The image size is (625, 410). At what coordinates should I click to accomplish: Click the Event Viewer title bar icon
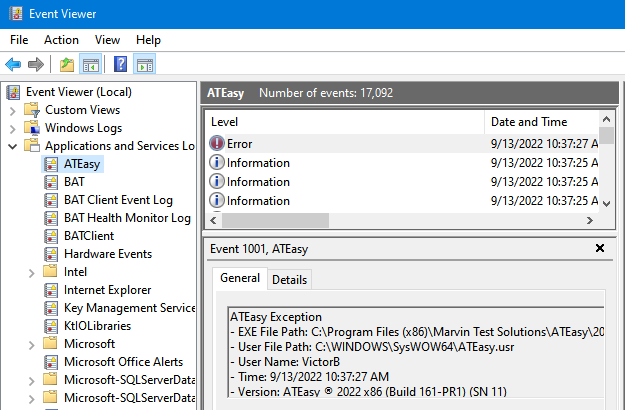click(16, 14)
